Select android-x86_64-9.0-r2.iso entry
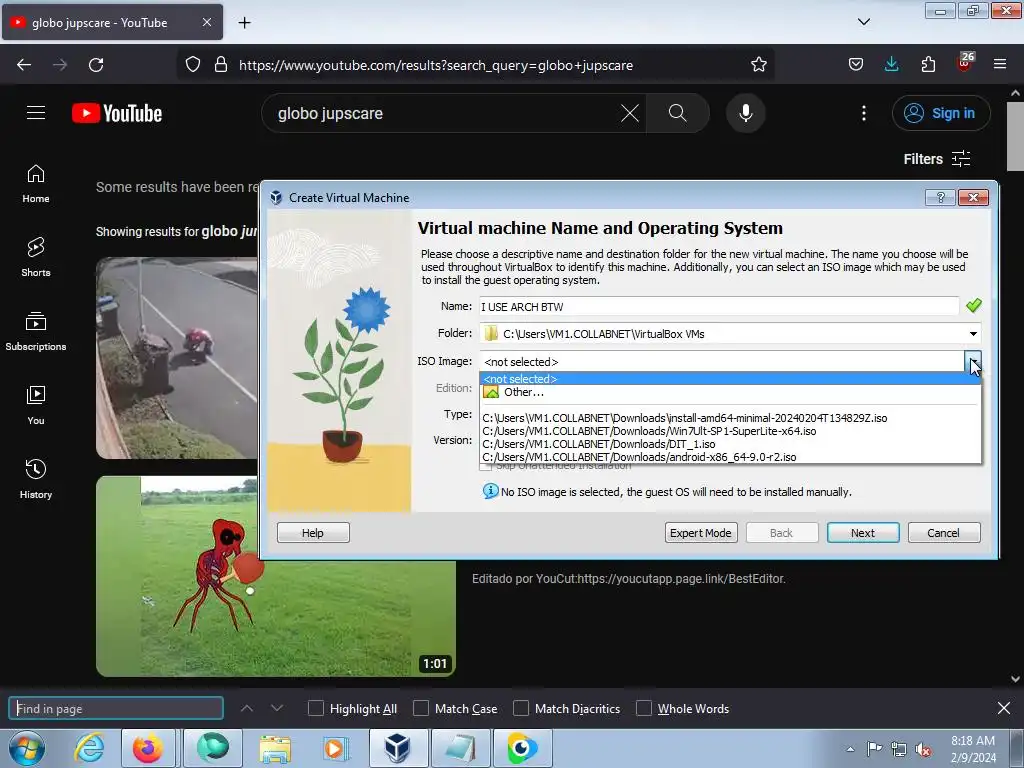The width and height of the screenshot is (1024, 768). [x=730, y=457]
